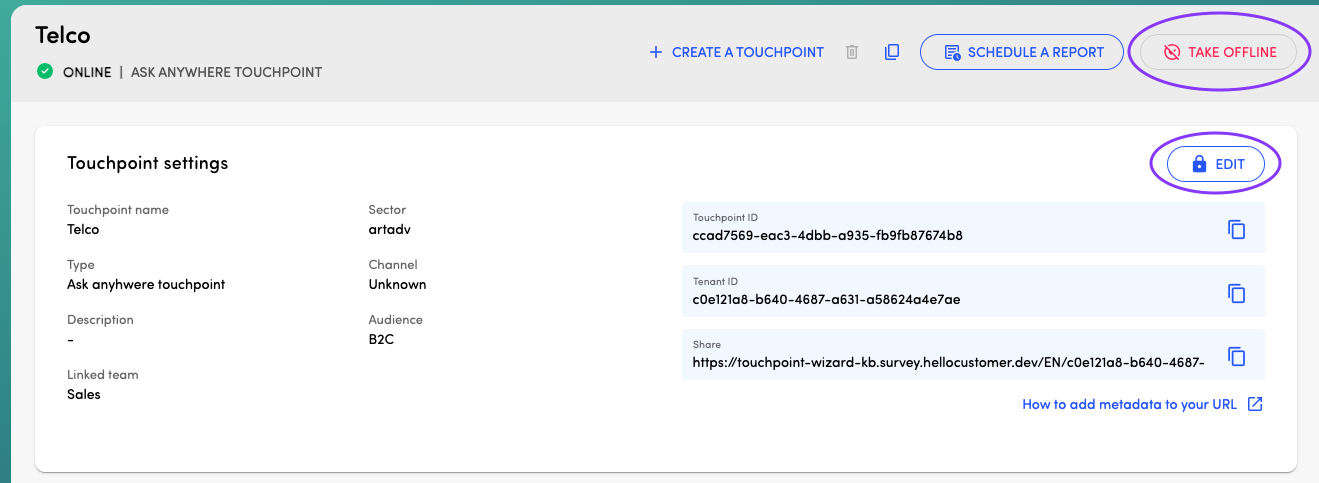Click Create a Touchpoint
The height and width of the screenshot is (483, 1319).
[736, 52]
